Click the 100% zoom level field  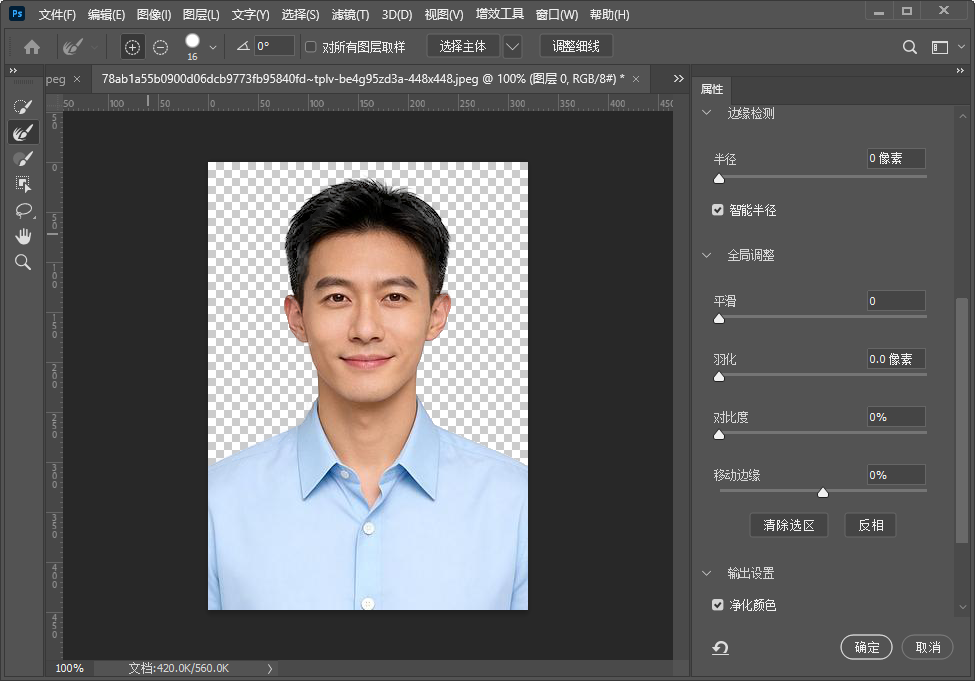click(70, 669)
